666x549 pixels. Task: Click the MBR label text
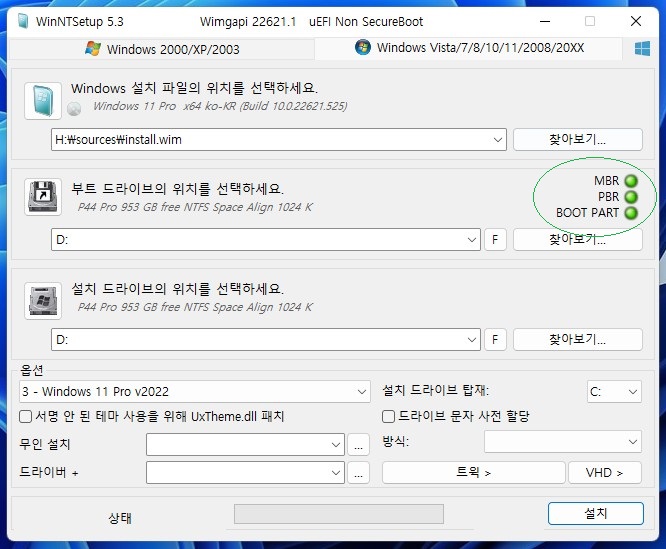click(607, 181)
